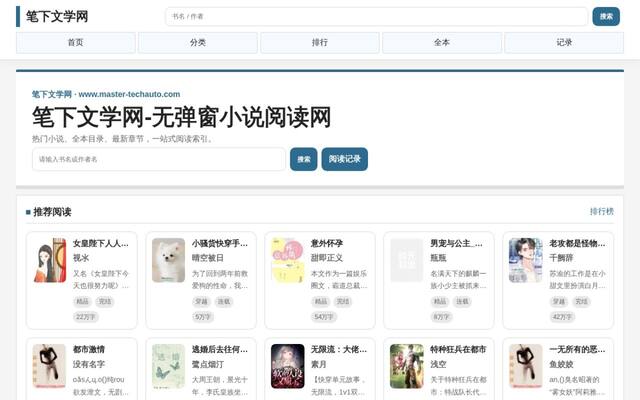Click description text of 意外怀孕 card

click(x=339, y=280)
